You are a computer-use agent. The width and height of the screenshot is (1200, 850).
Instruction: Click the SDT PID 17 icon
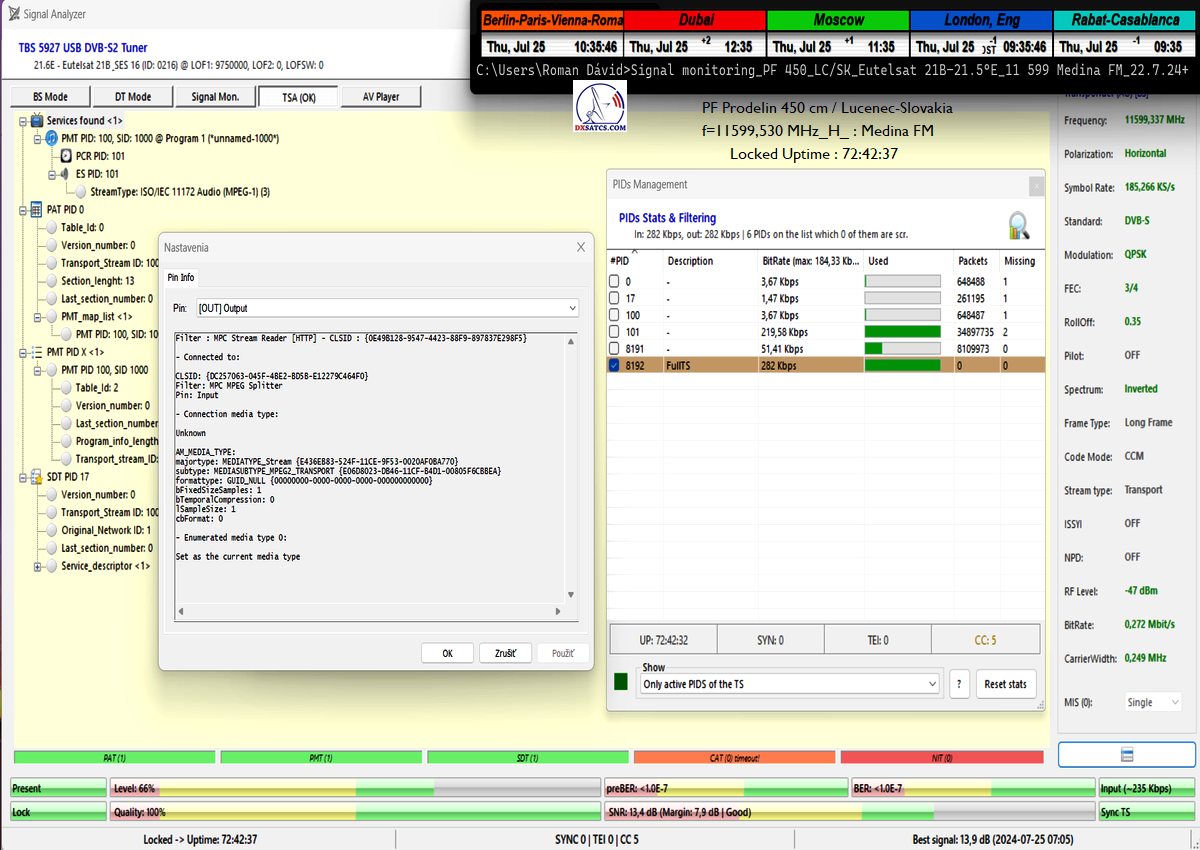point(36,477)
